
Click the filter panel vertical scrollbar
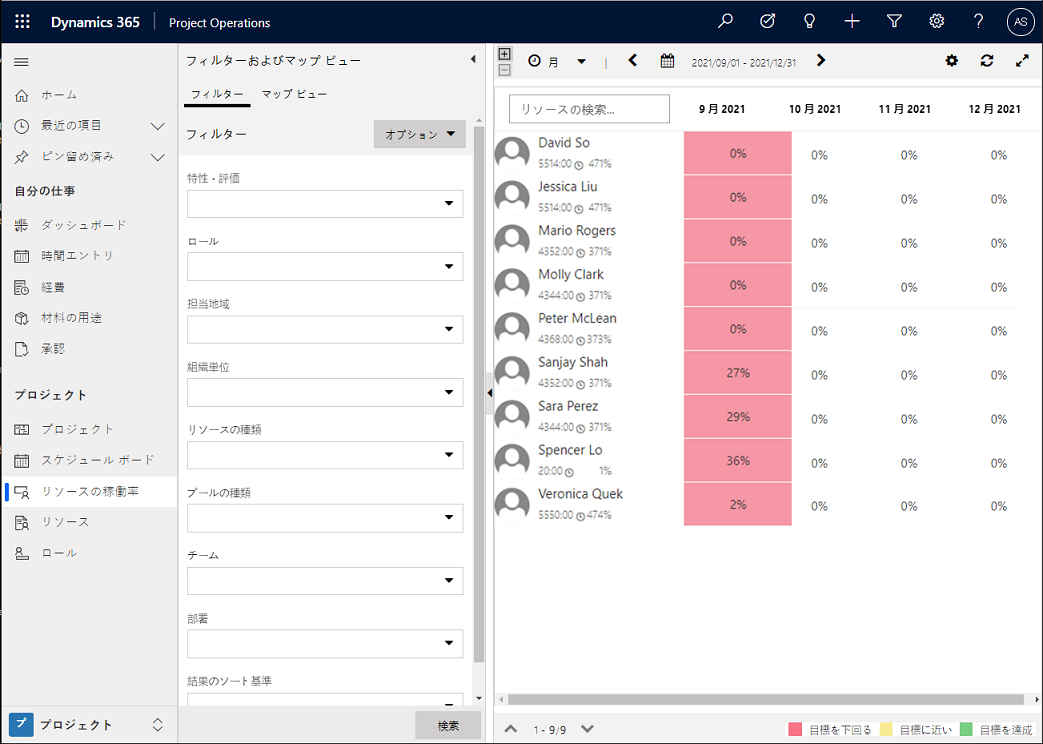pyautogui.click(x=479, y=393)
